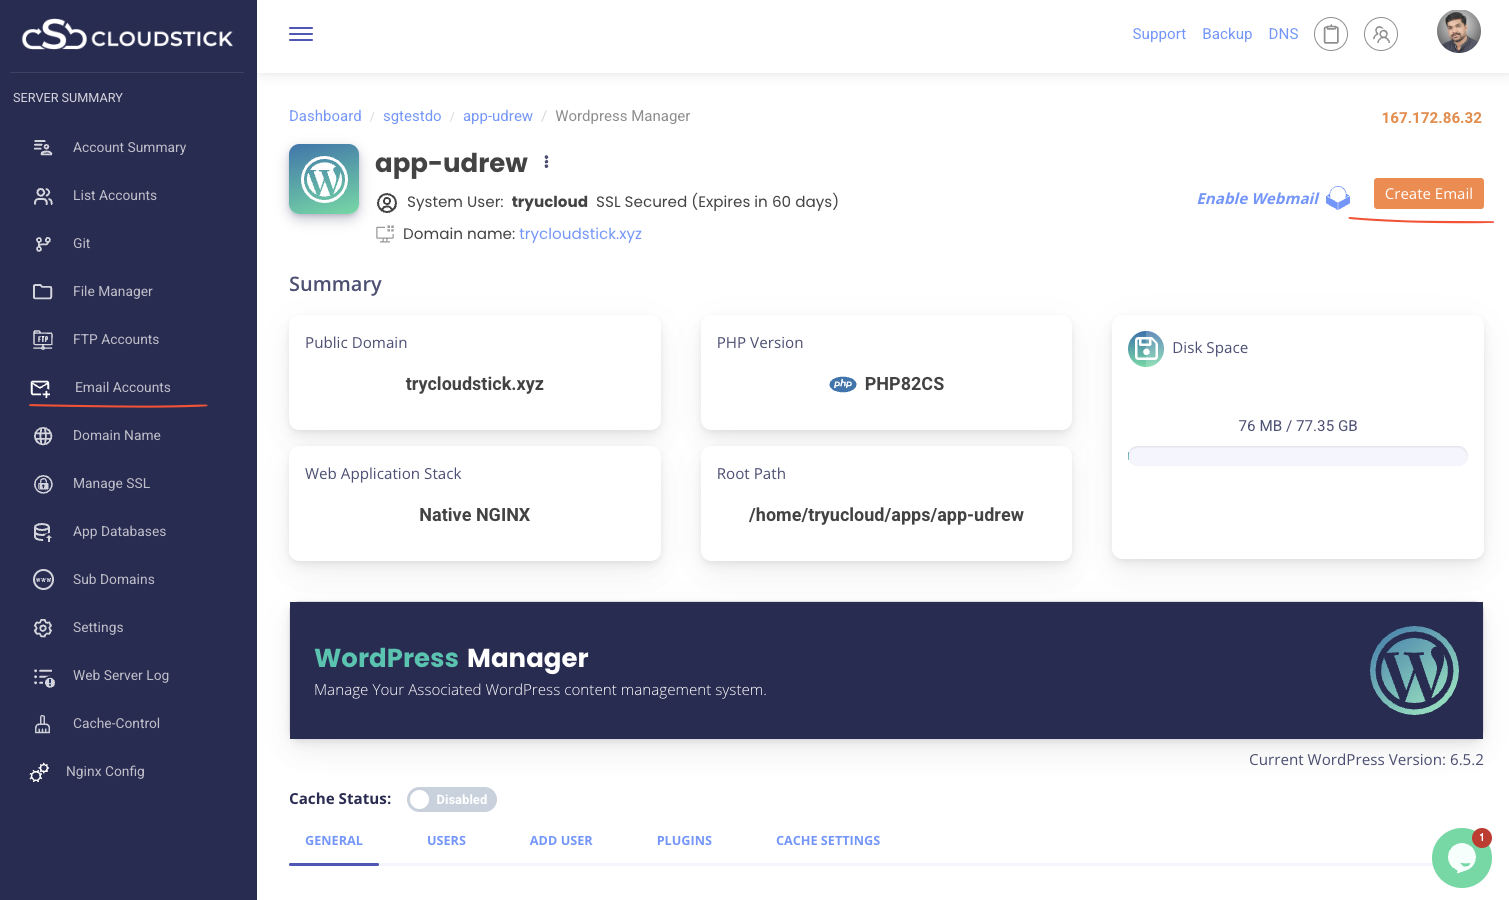Click the user account circle icon

[1380, 34]
